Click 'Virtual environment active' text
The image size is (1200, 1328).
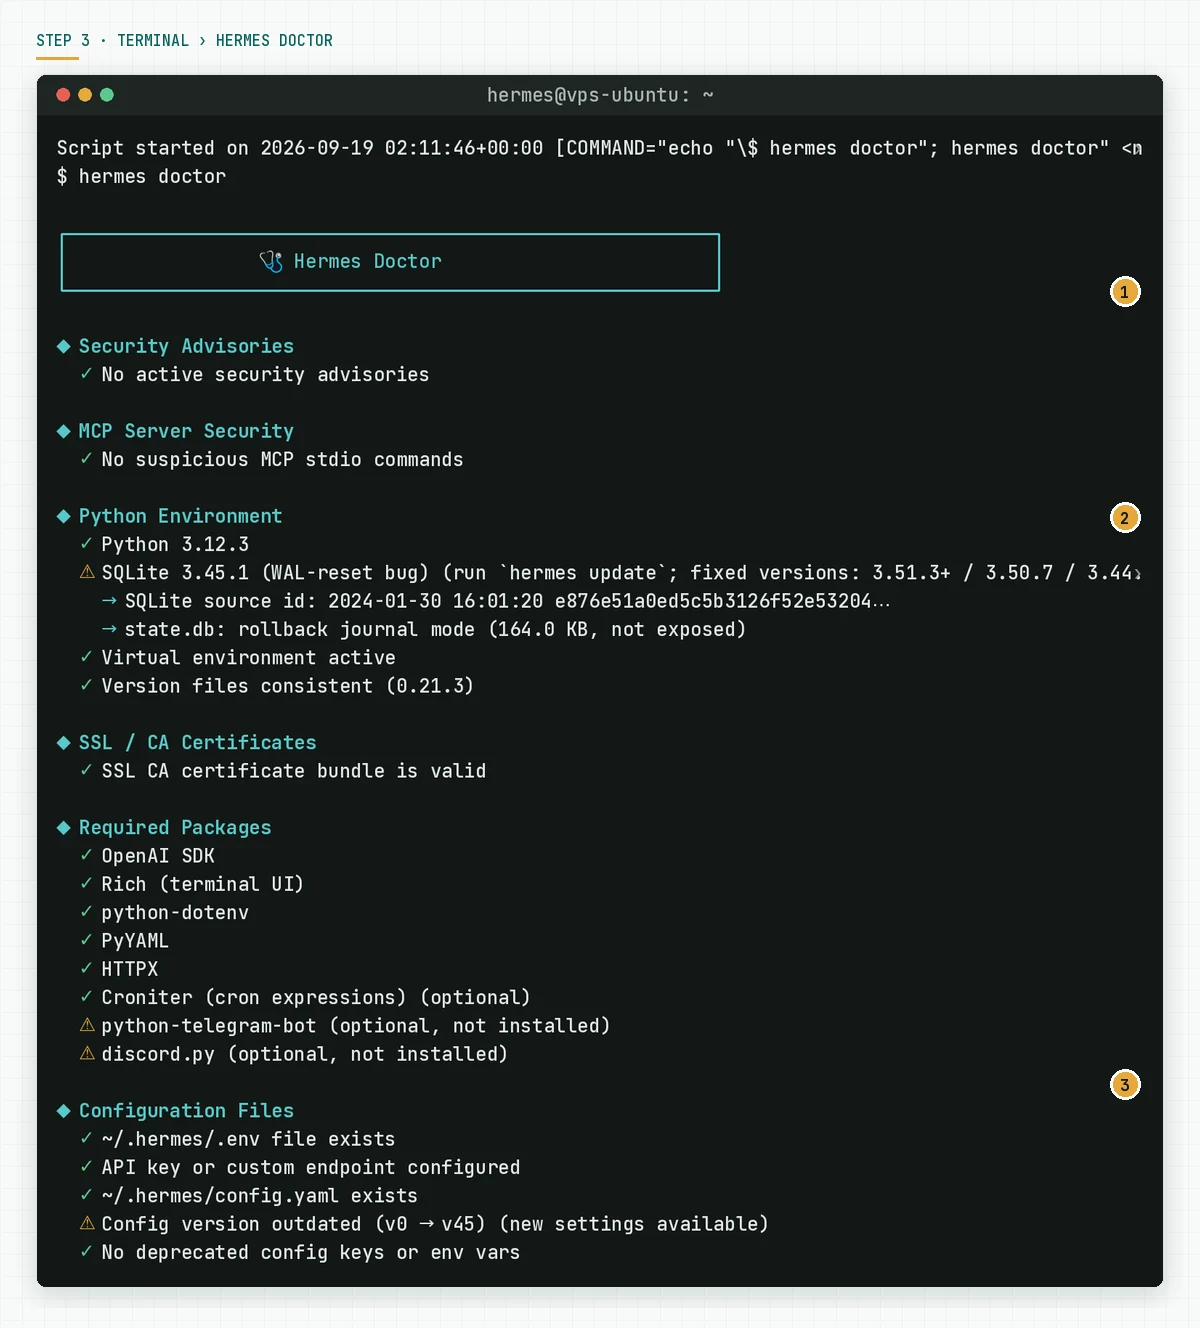pyautogui.click(x=248, y=657)
